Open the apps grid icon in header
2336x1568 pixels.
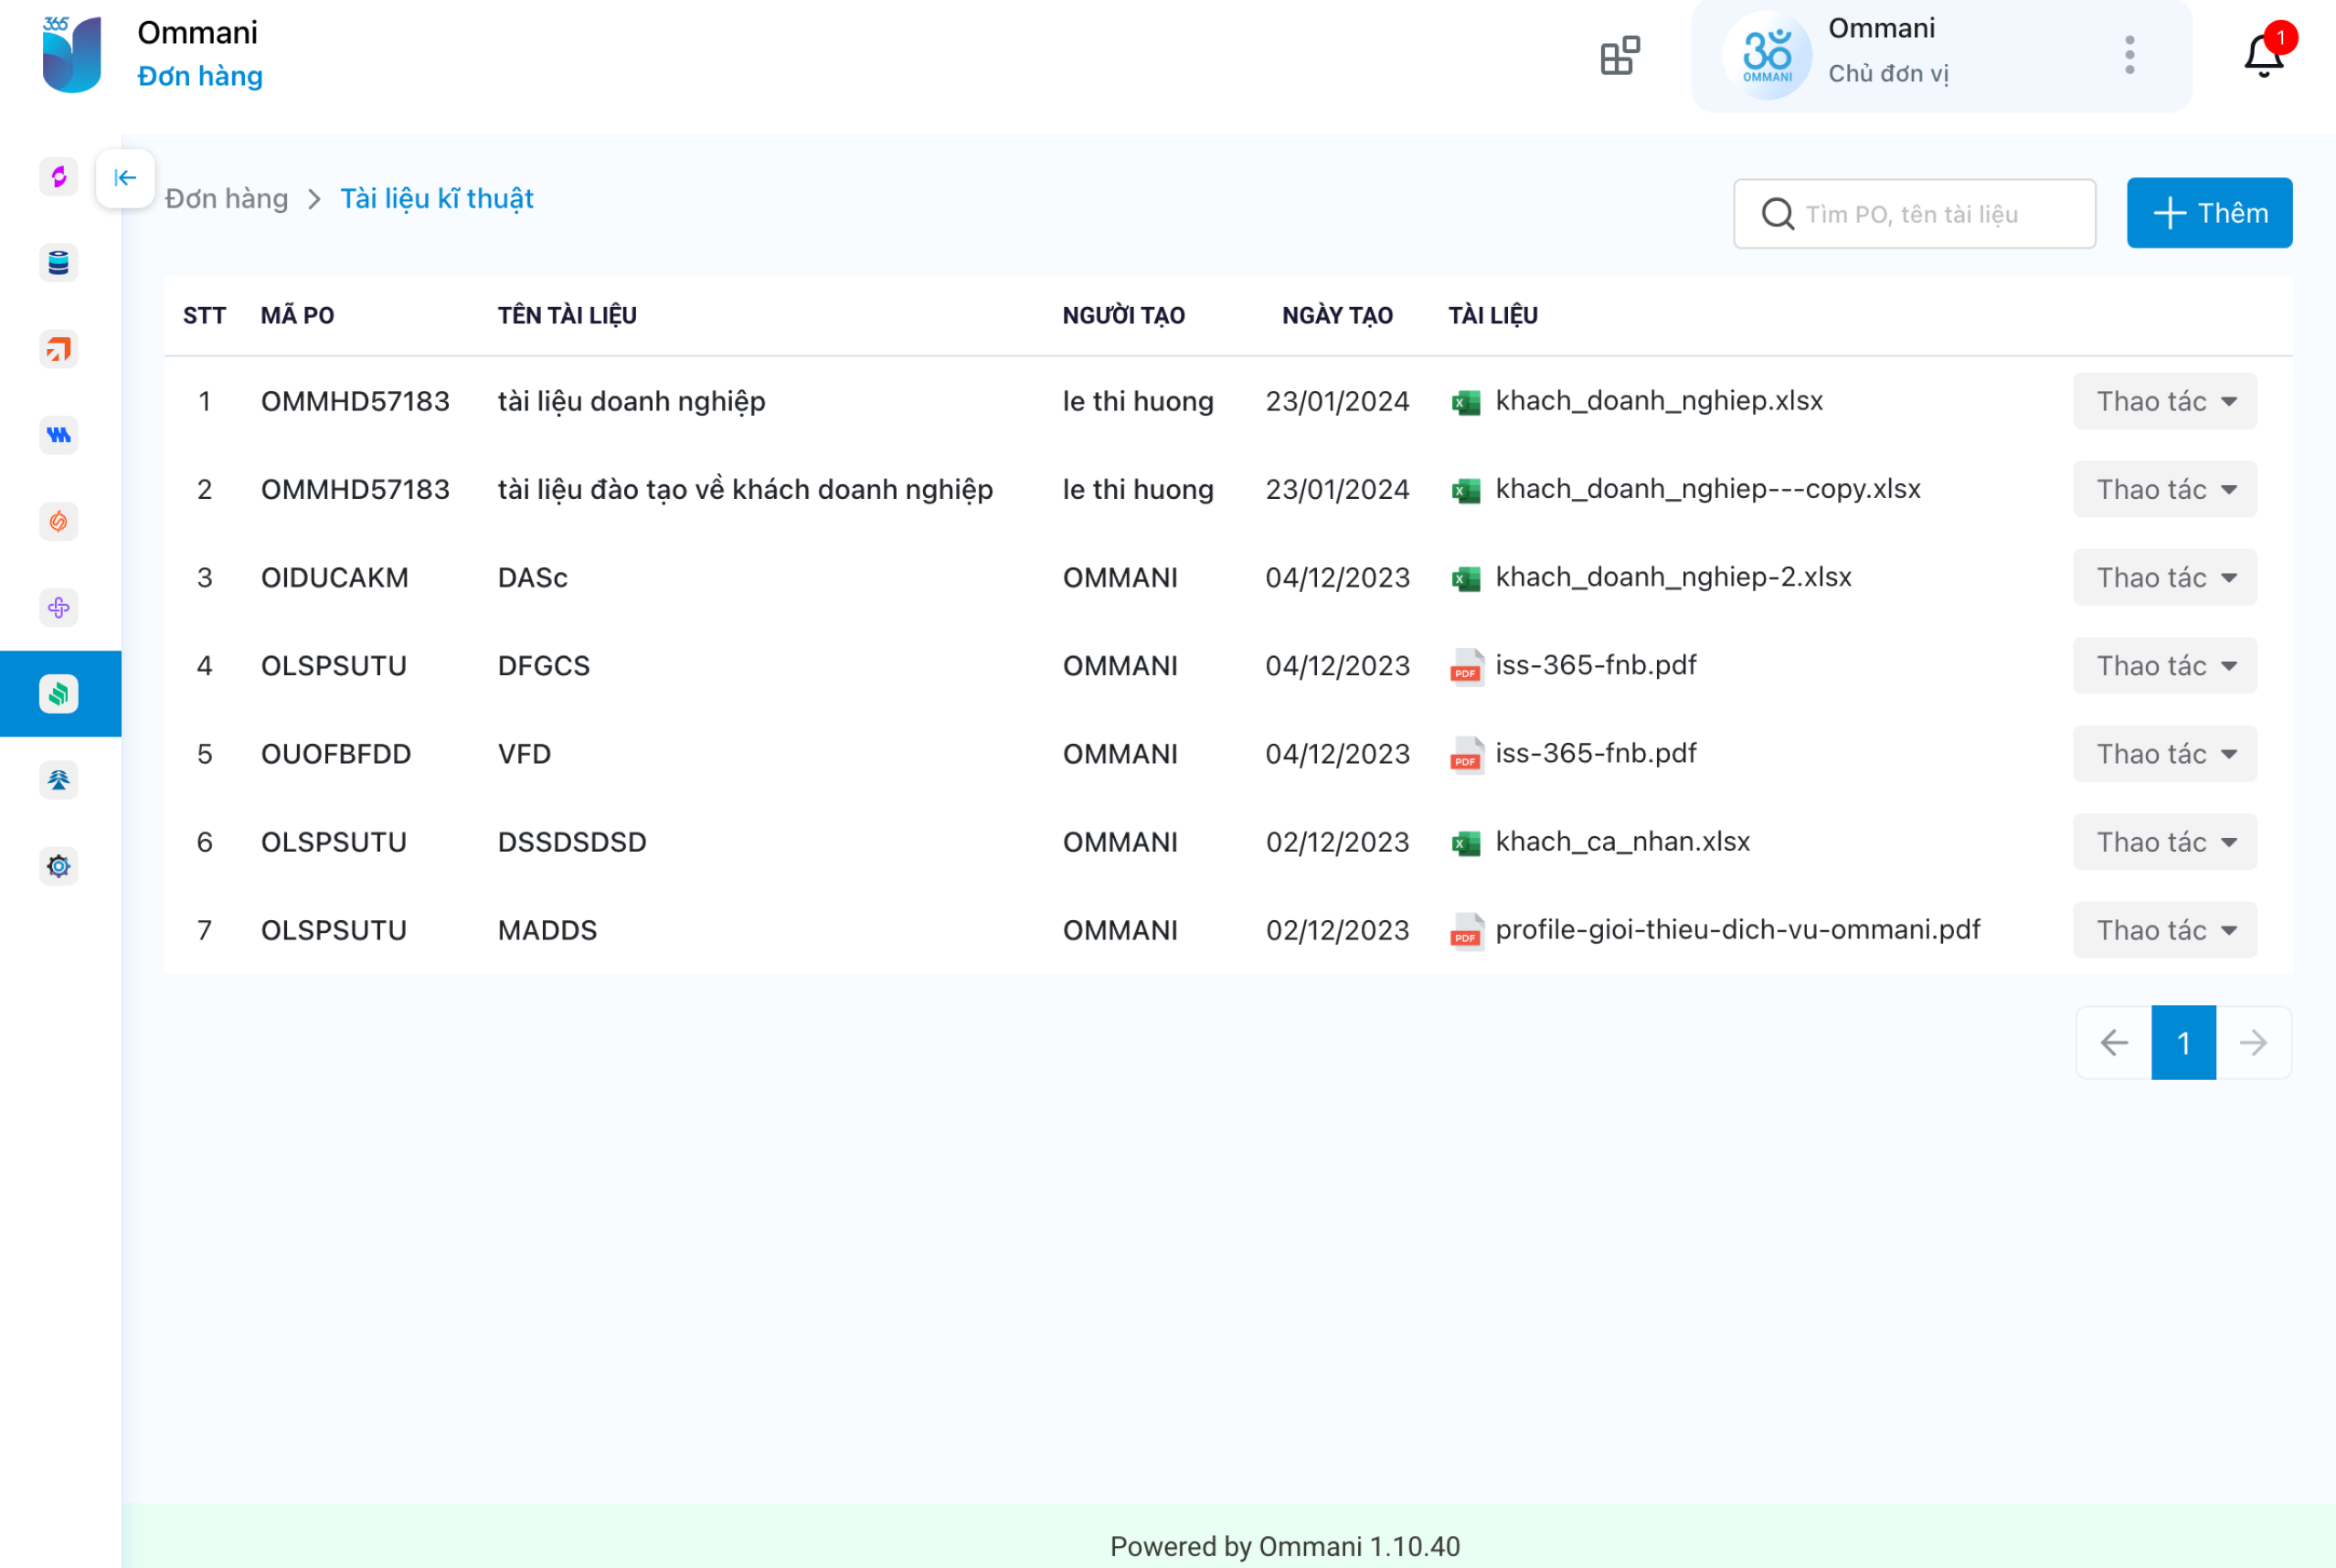pyautogui.click(x=1619, y=55)
